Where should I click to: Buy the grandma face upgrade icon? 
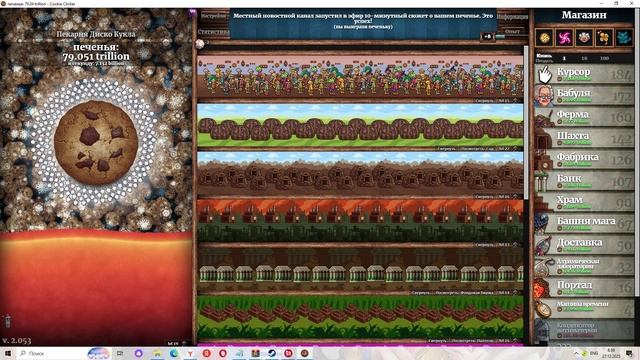coord(584,38)
